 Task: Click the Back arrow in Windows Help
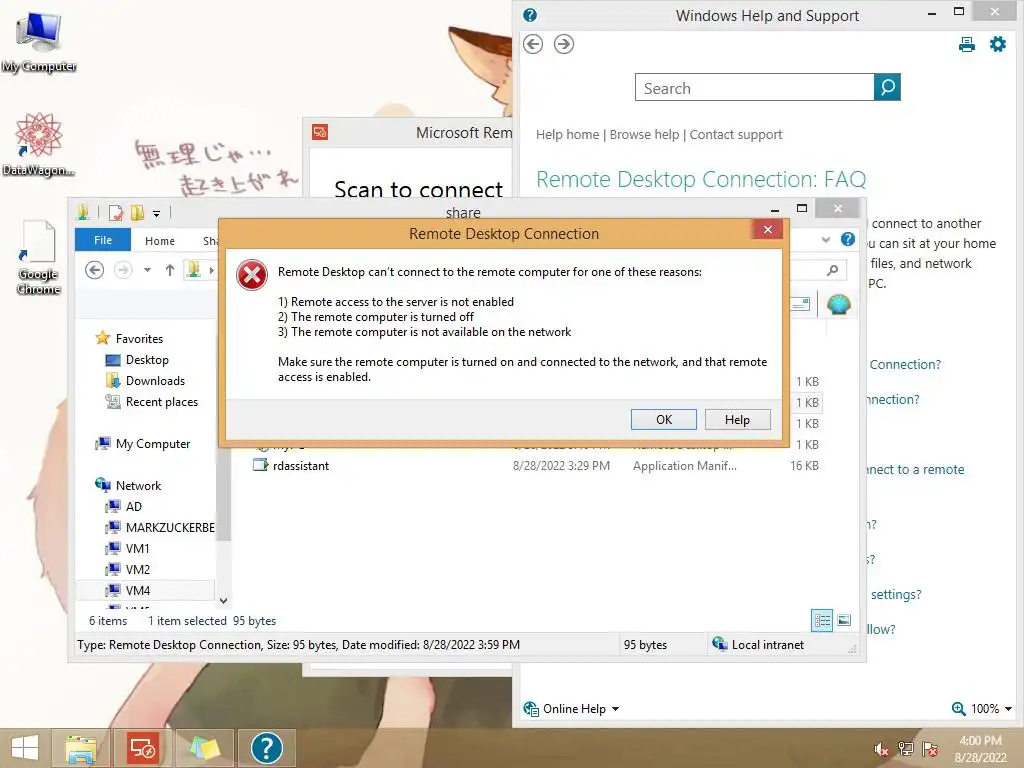(x=533, y=44)
